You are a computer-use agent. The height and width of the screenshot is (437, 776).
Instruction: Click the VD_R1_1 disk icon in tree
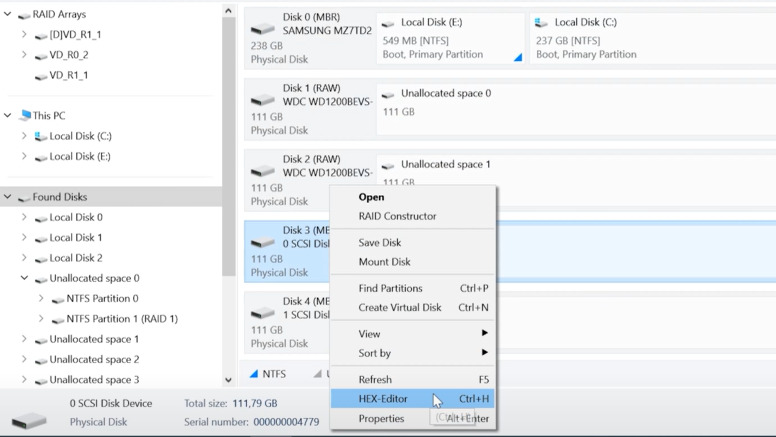click(x=41, y=76)
